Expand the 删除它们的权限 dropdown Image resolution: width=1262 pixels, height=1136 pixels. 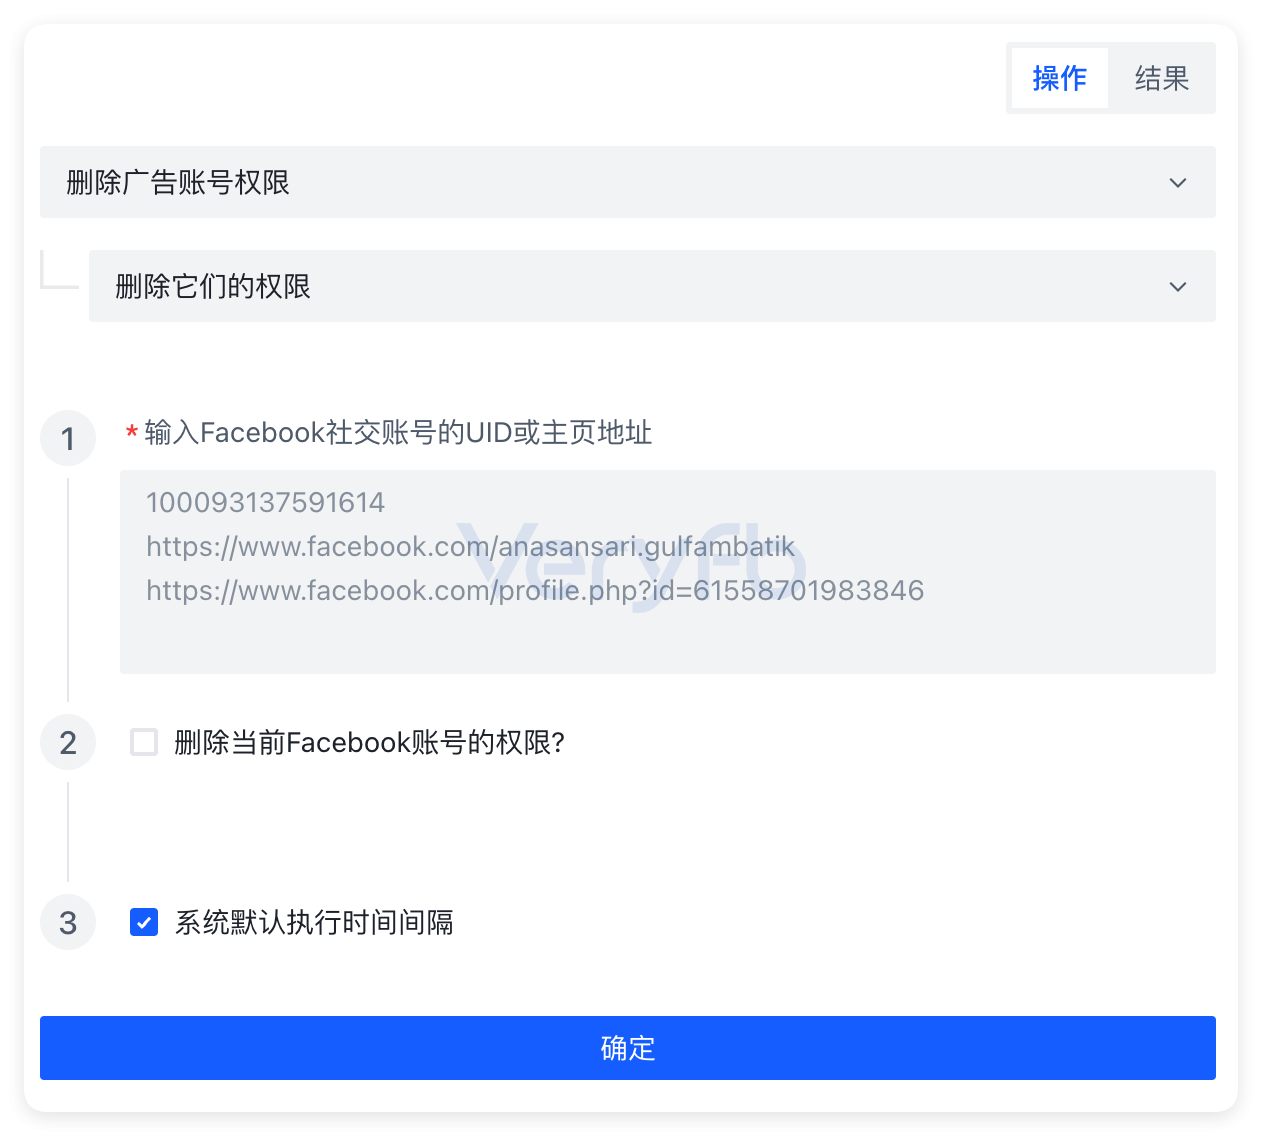[x=652, y=286]
